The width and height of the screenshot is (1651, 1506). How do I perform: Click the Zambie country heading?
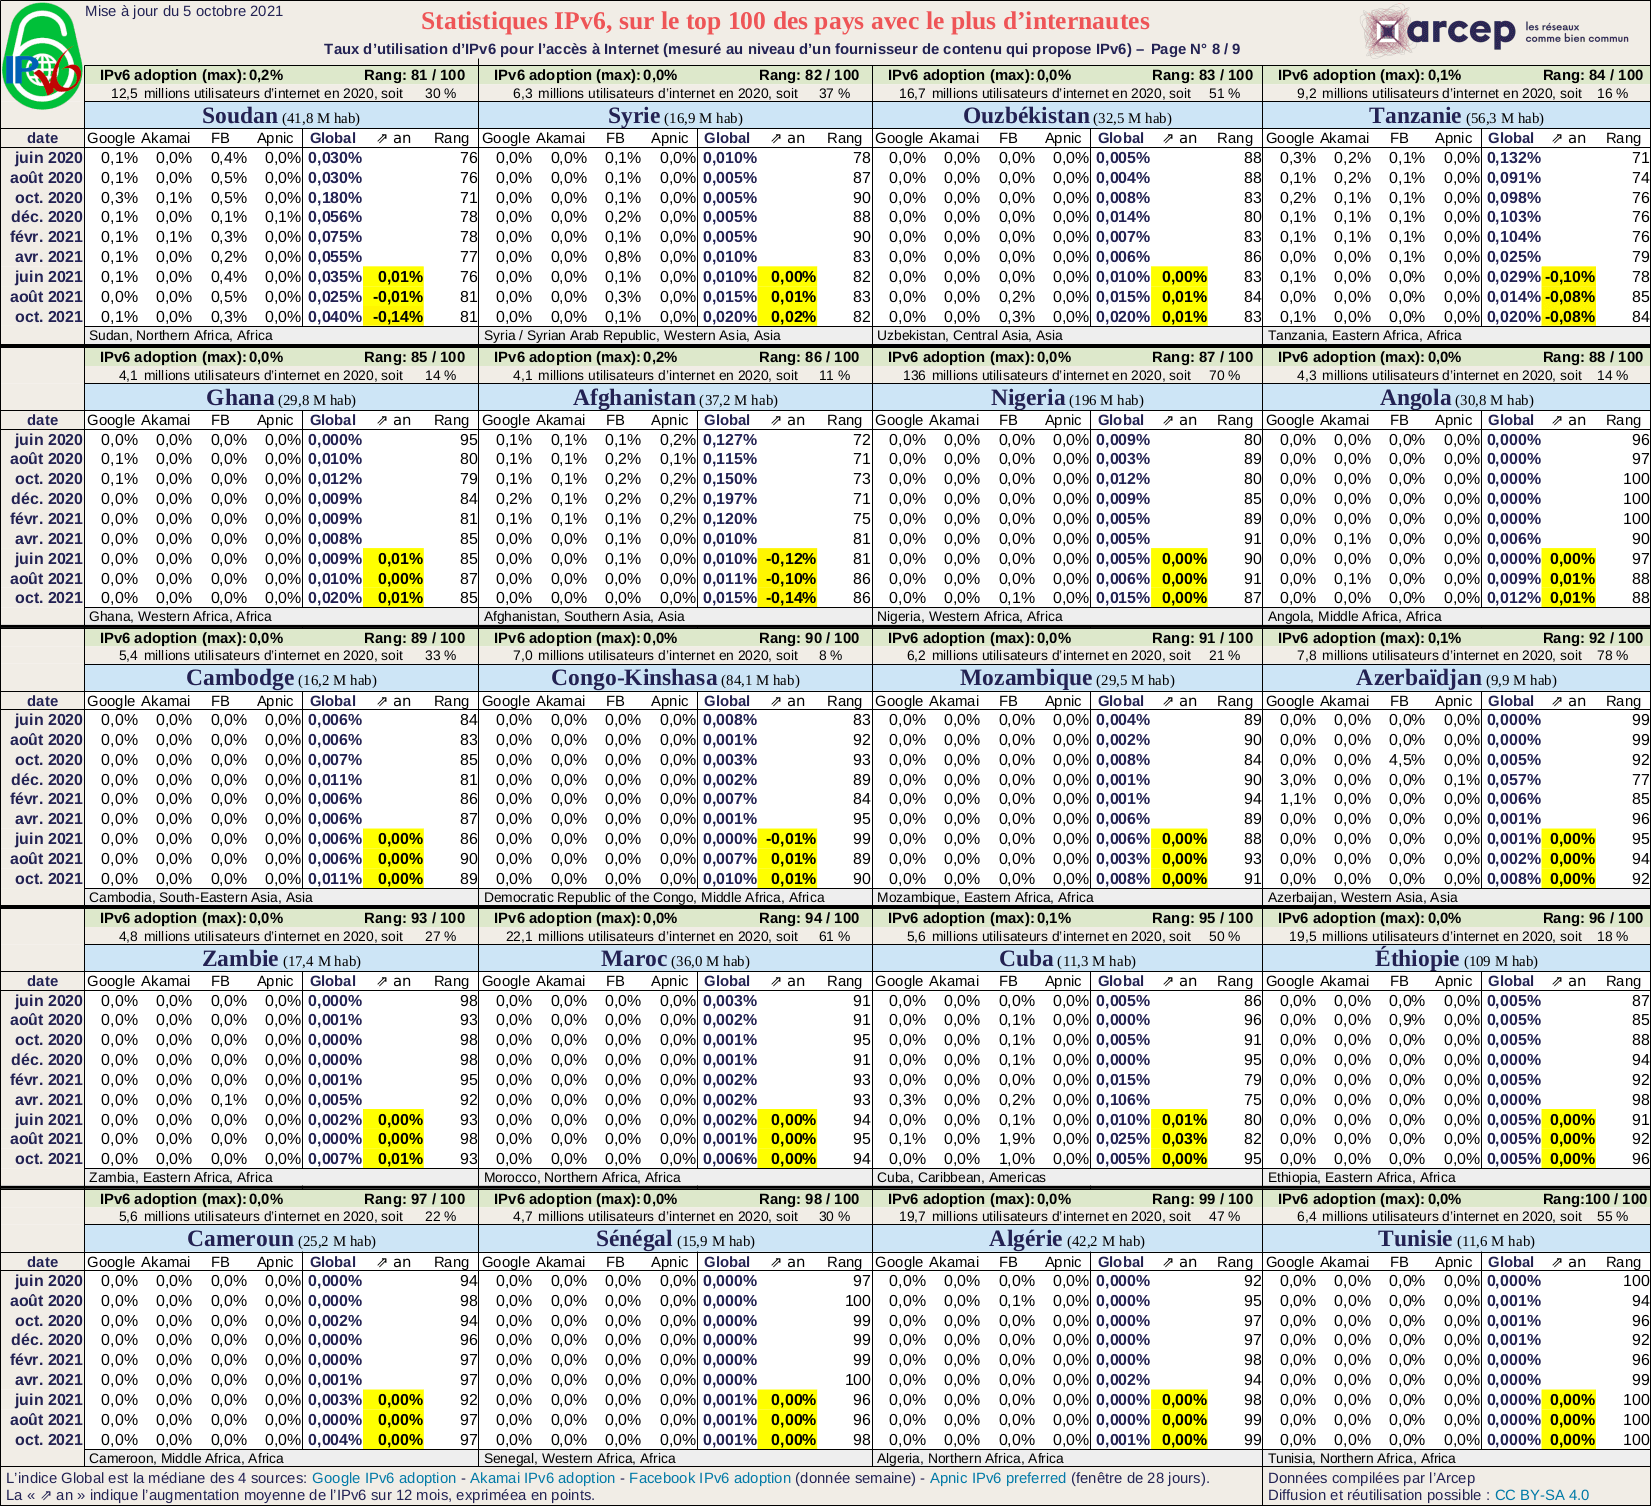(x=281, y=959)
